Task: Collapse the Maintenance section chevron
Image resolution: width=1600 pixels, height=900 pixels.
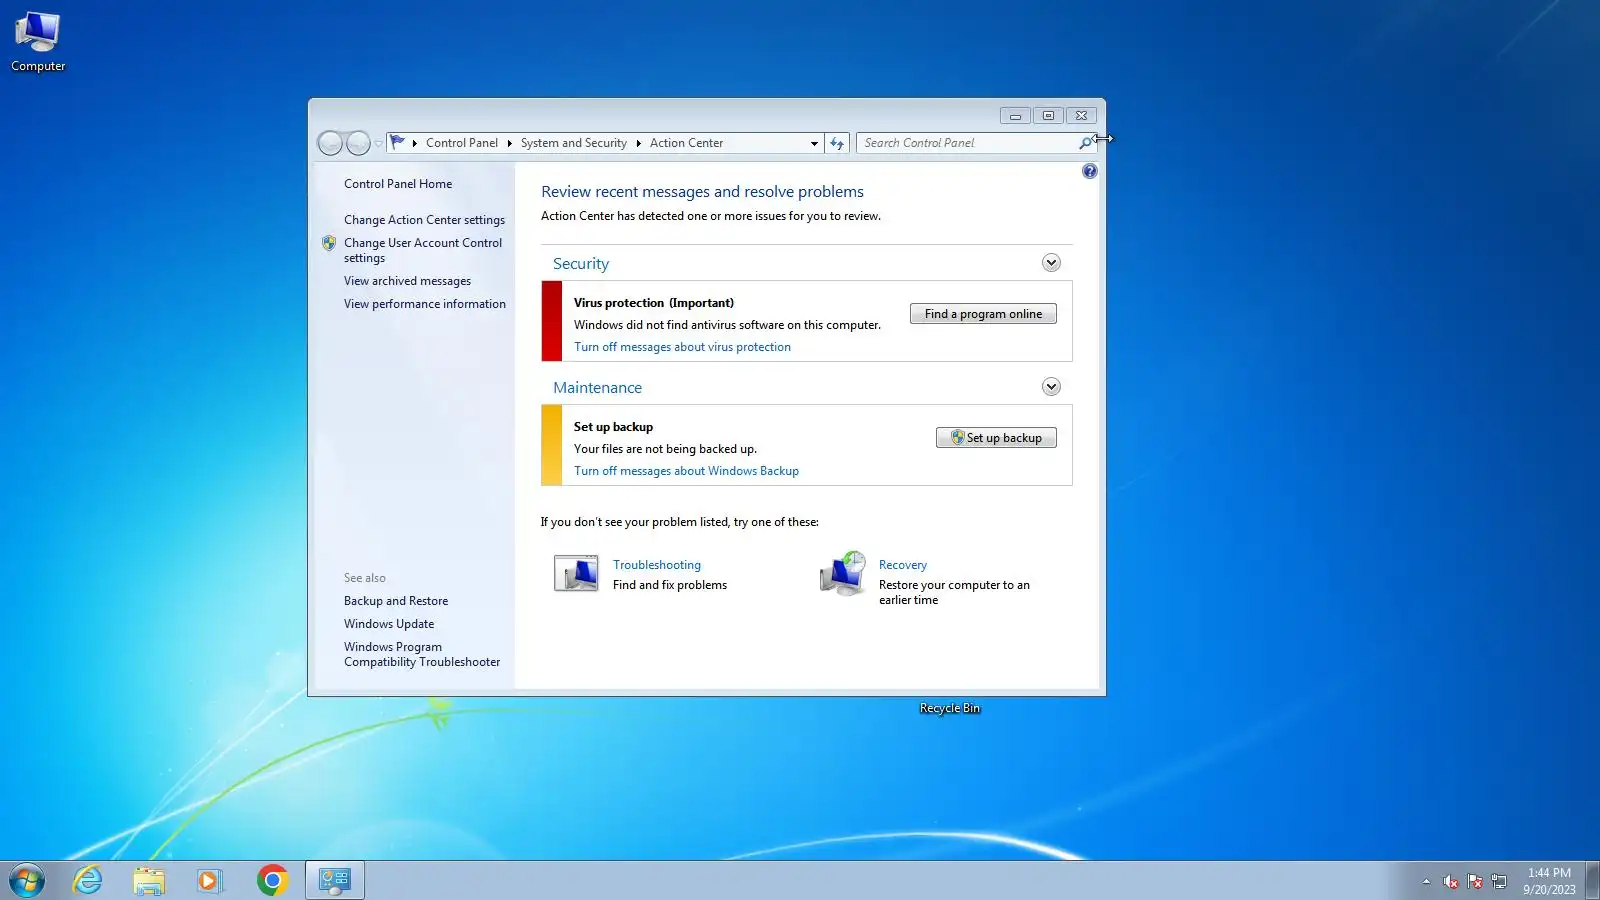Action: click(x=1051, y=387)
